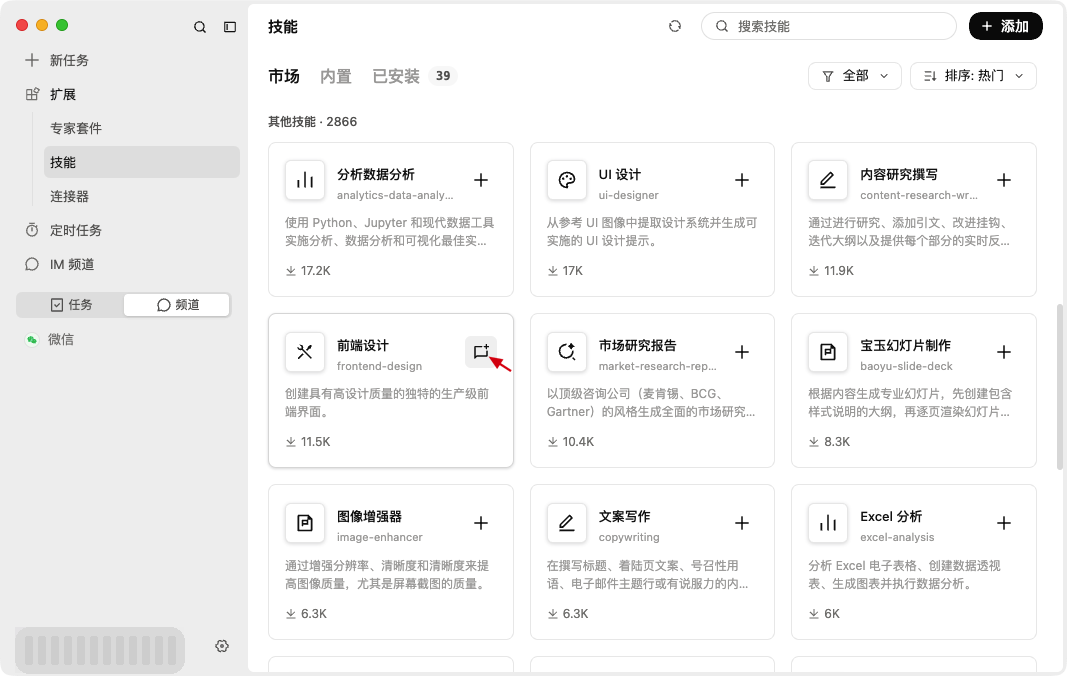Click the WeChat icon next to 微信
Screen dimensions: 1067x676
click(x=32, y=340)
